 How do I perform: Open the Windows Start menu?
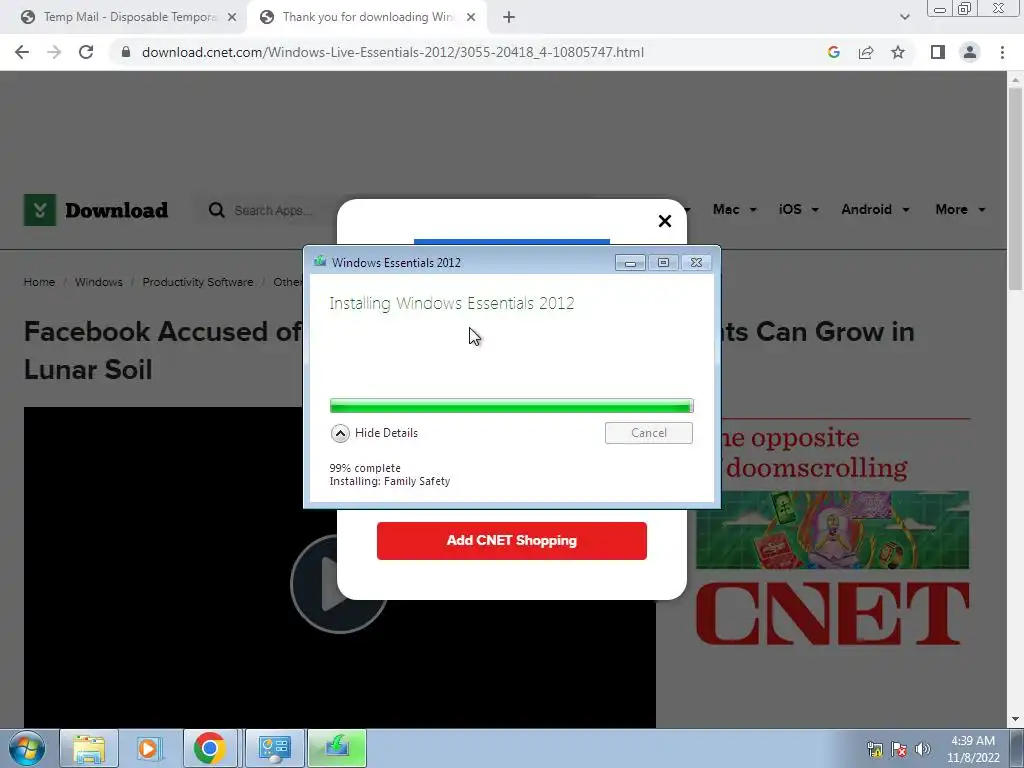27,748
